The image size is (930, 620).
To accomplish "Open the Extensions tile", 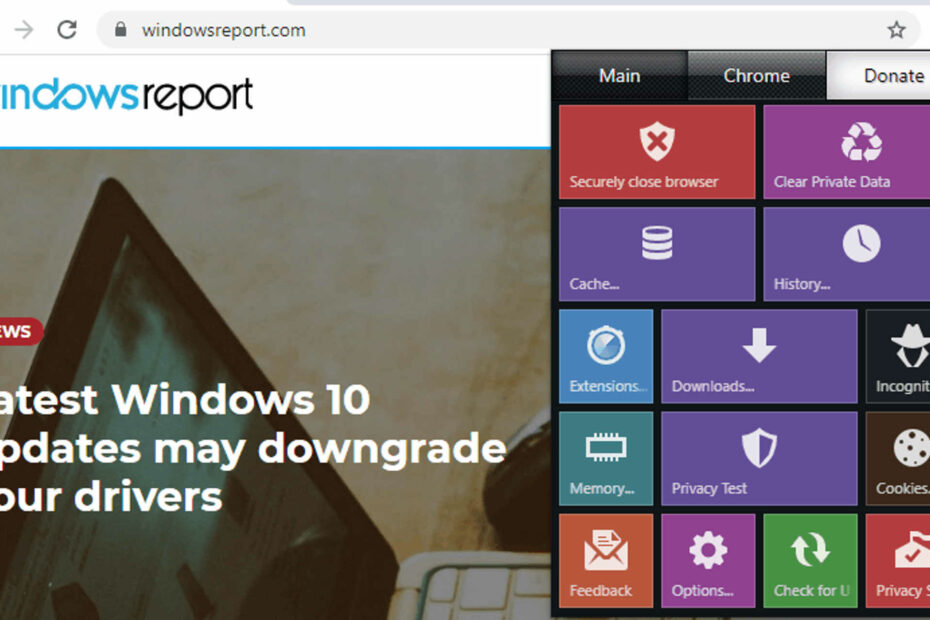I will pyautogui.click(x=606, y=356).
